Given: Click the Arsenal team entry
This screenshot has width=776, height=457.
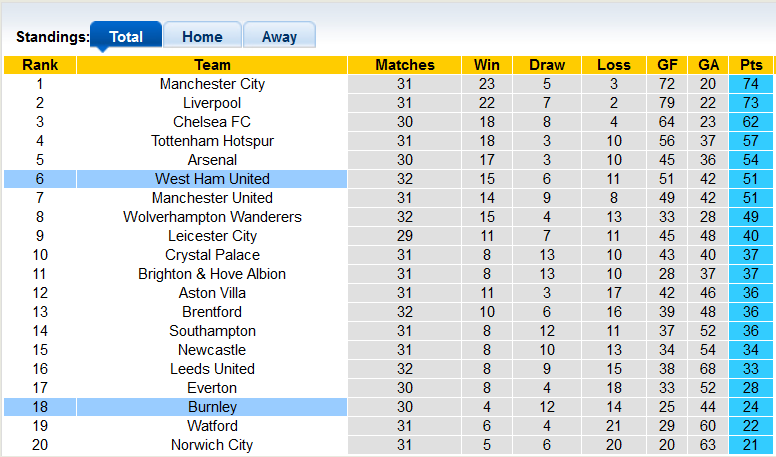Looking at the screenshot, I should click(212, 160).
